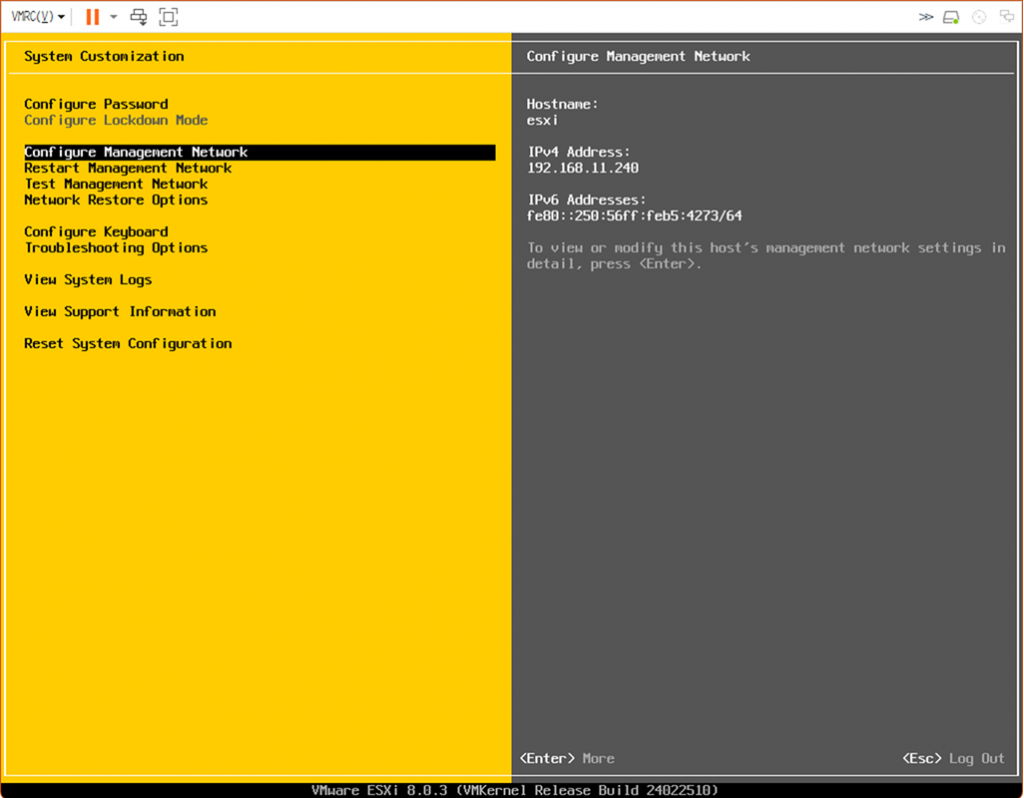
Task: Select Configure Lockdown Mode
Action: [x=116, y=120]
